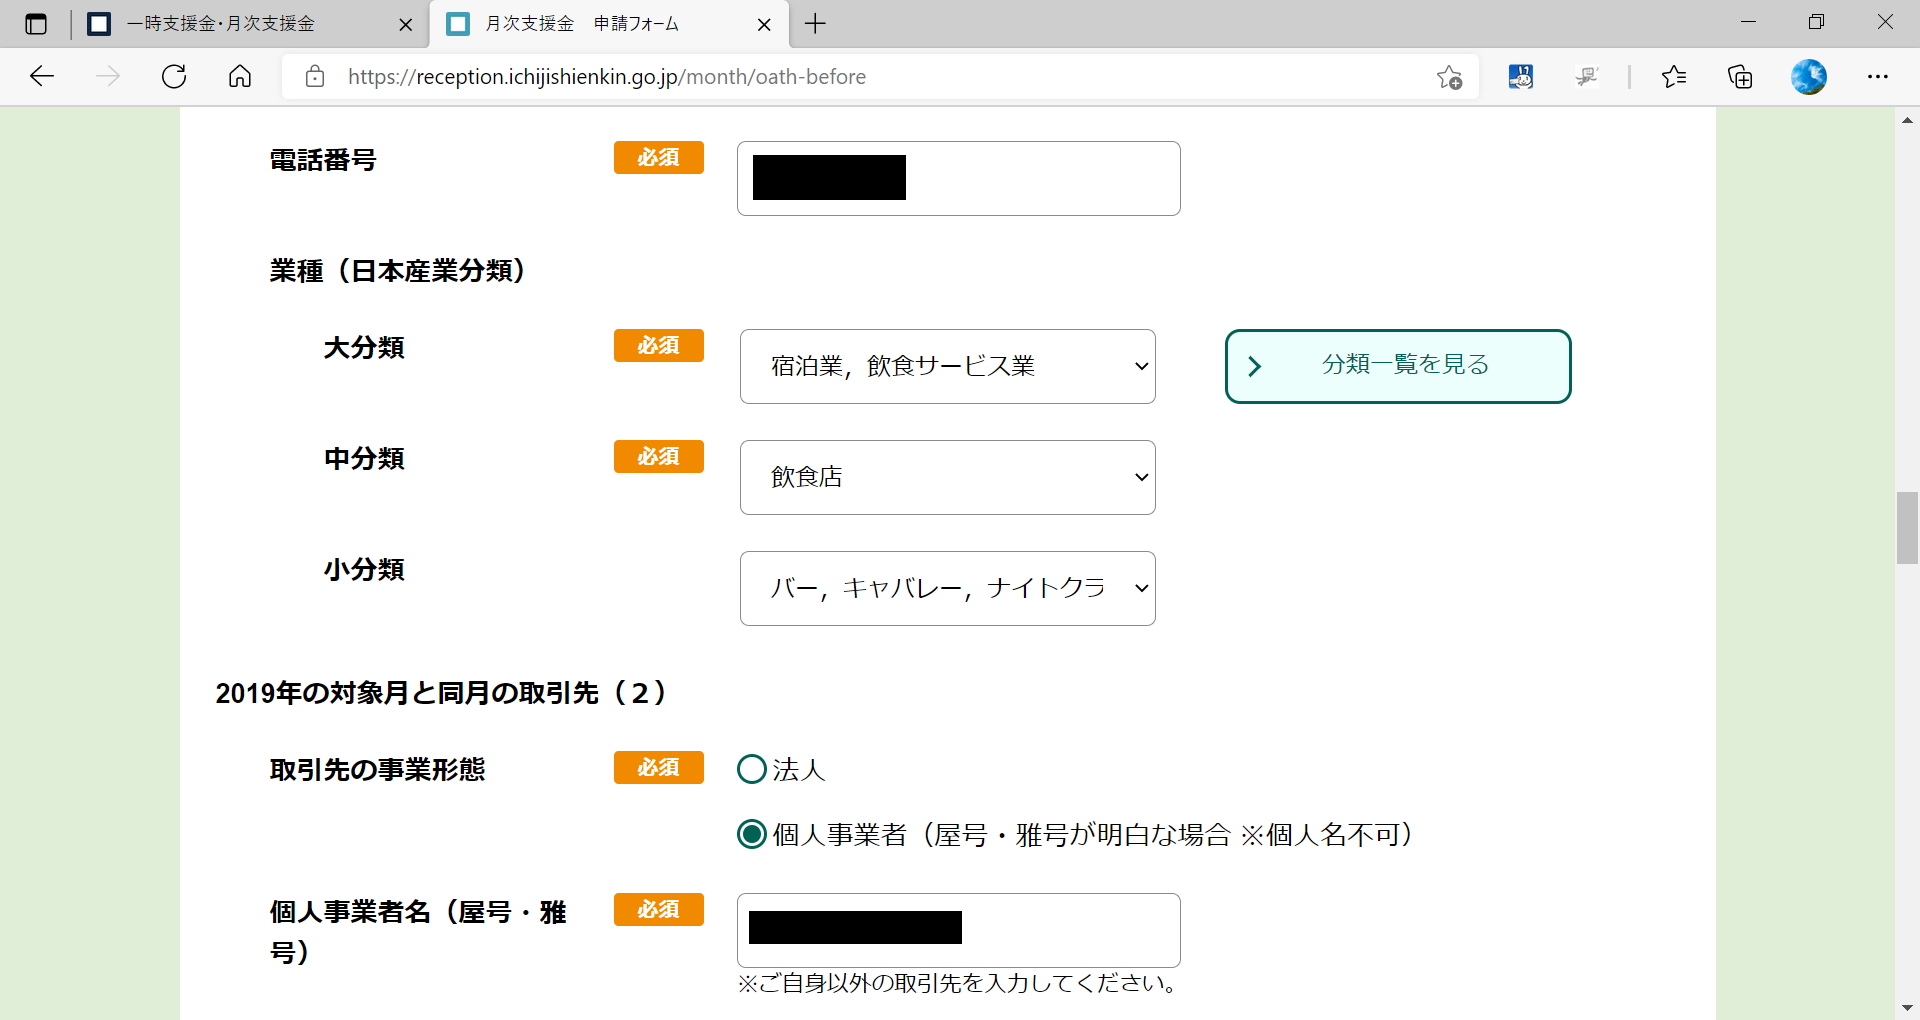Open browser profile avatar
The width and height of the screenshot is (1920, 1020).
pyautogui.click(x=1808, y=77)
